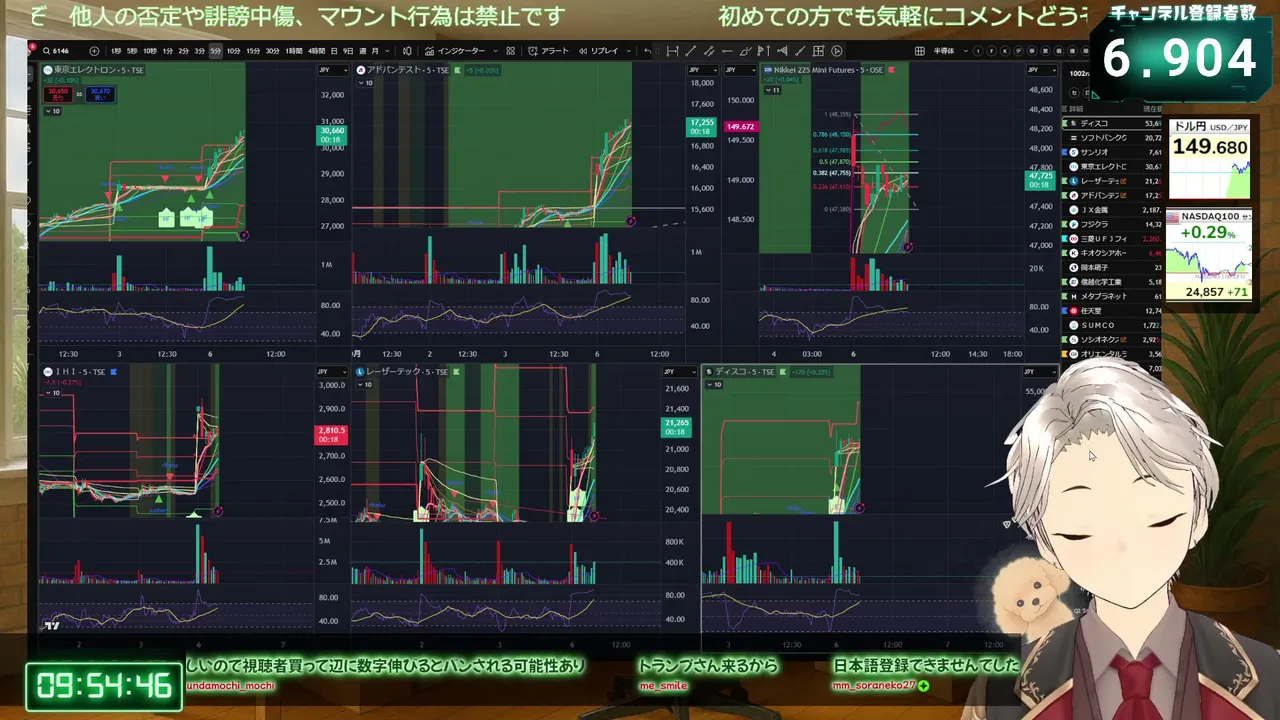Select the 3分 interval
The image size is (1280, 720).
pos(199,51)
